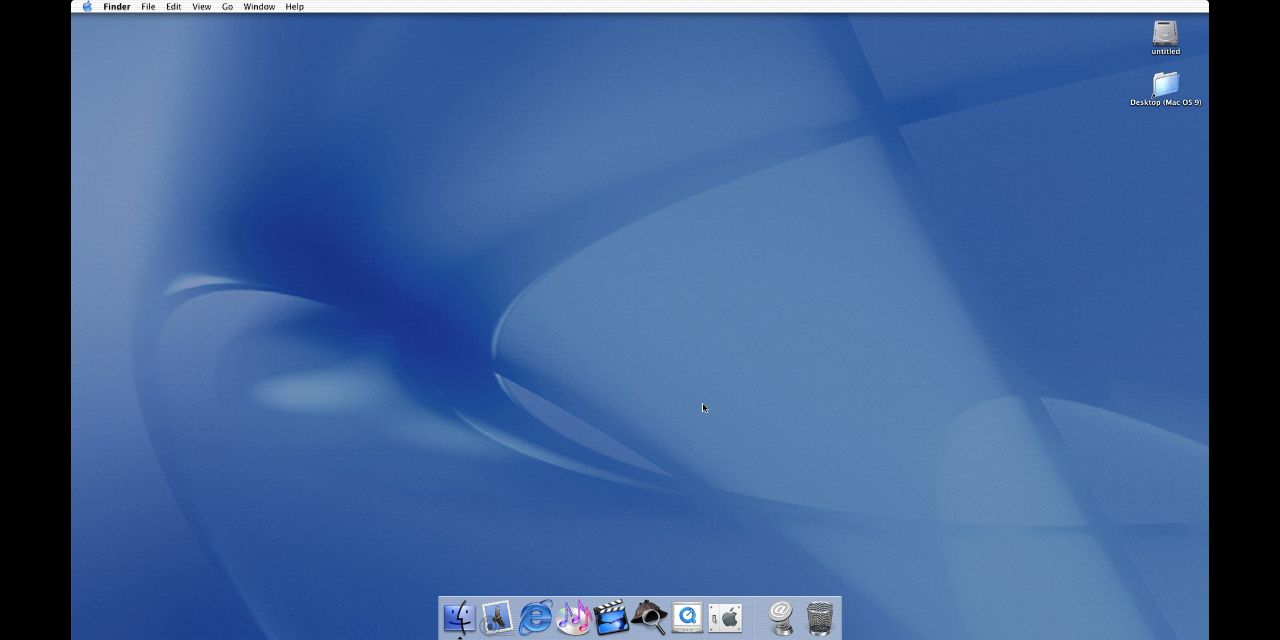Open the Apple menu
The image size is (1280, 640).
(87, 6)
